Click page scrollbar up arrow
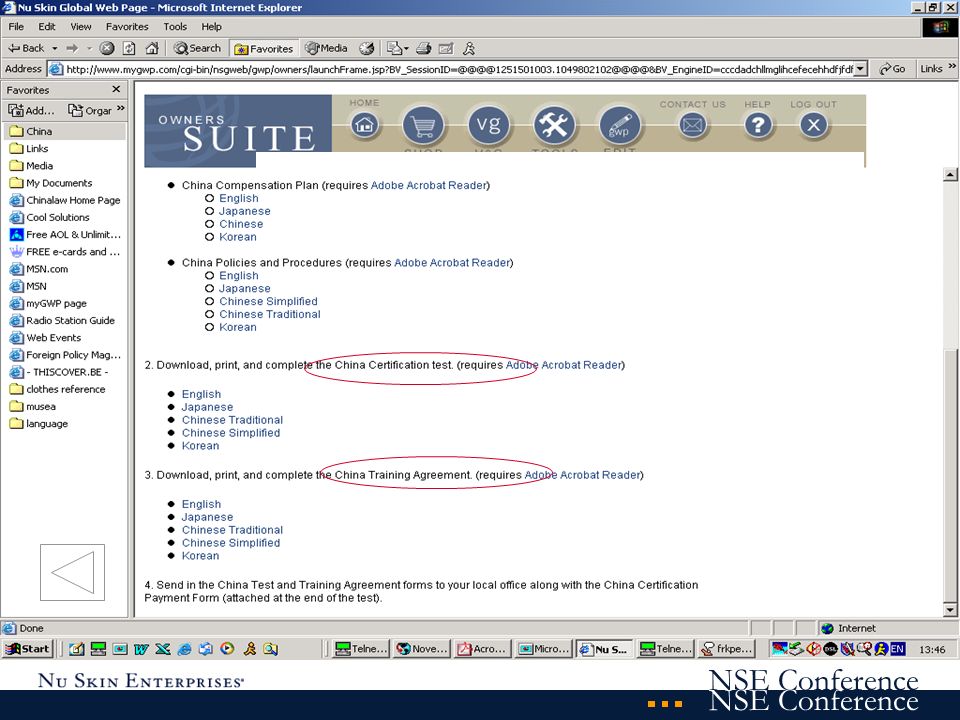The height and width of the screenshot is (720, 960). 950,174
